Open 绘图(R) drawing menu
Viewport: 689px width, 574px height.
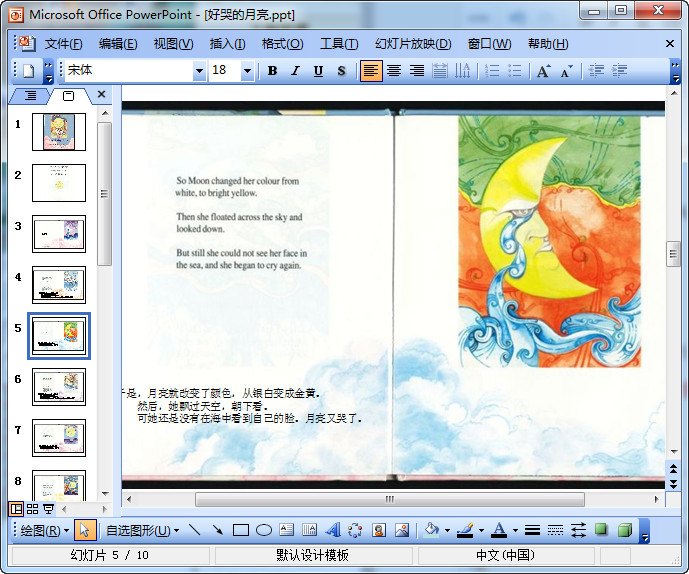[x=44, y=530]
